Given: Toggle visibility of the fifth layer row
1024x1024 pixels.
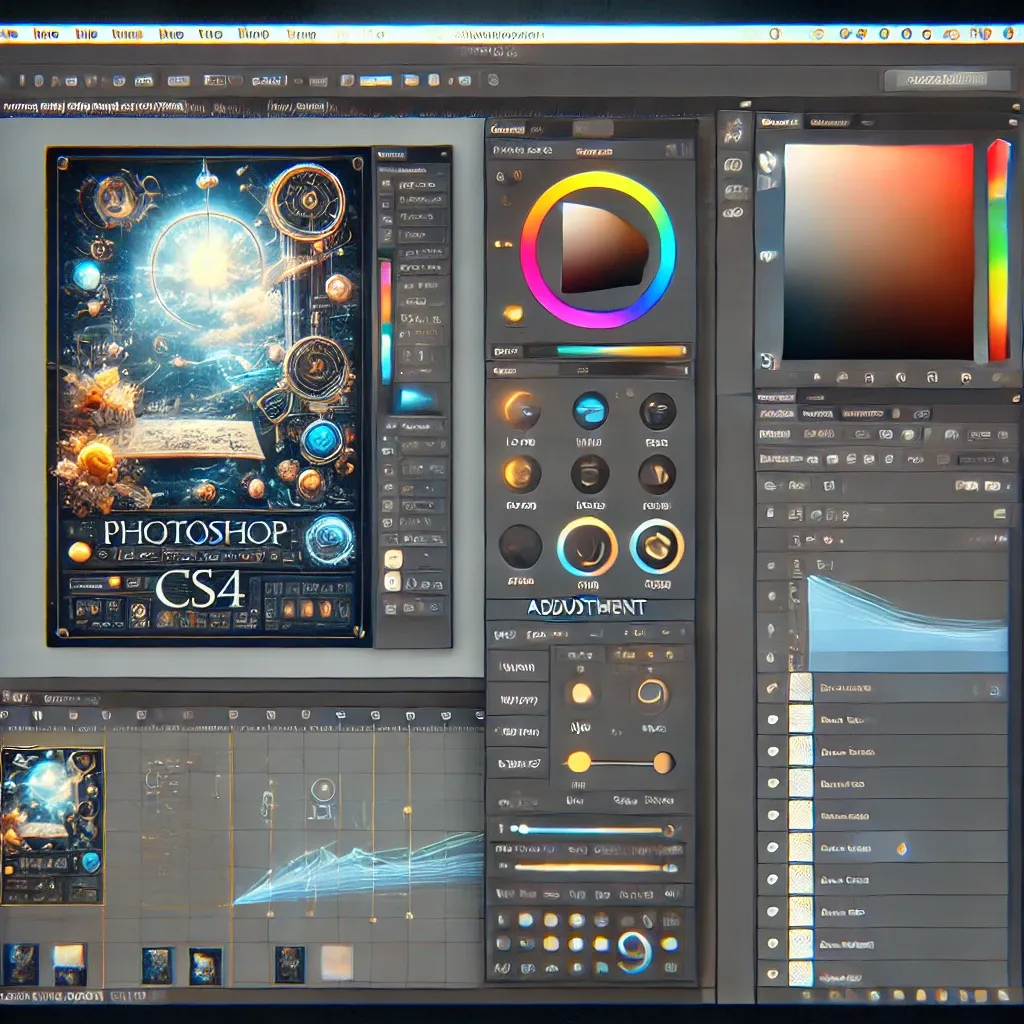Looking at the screenshot, I should [773, 815].
